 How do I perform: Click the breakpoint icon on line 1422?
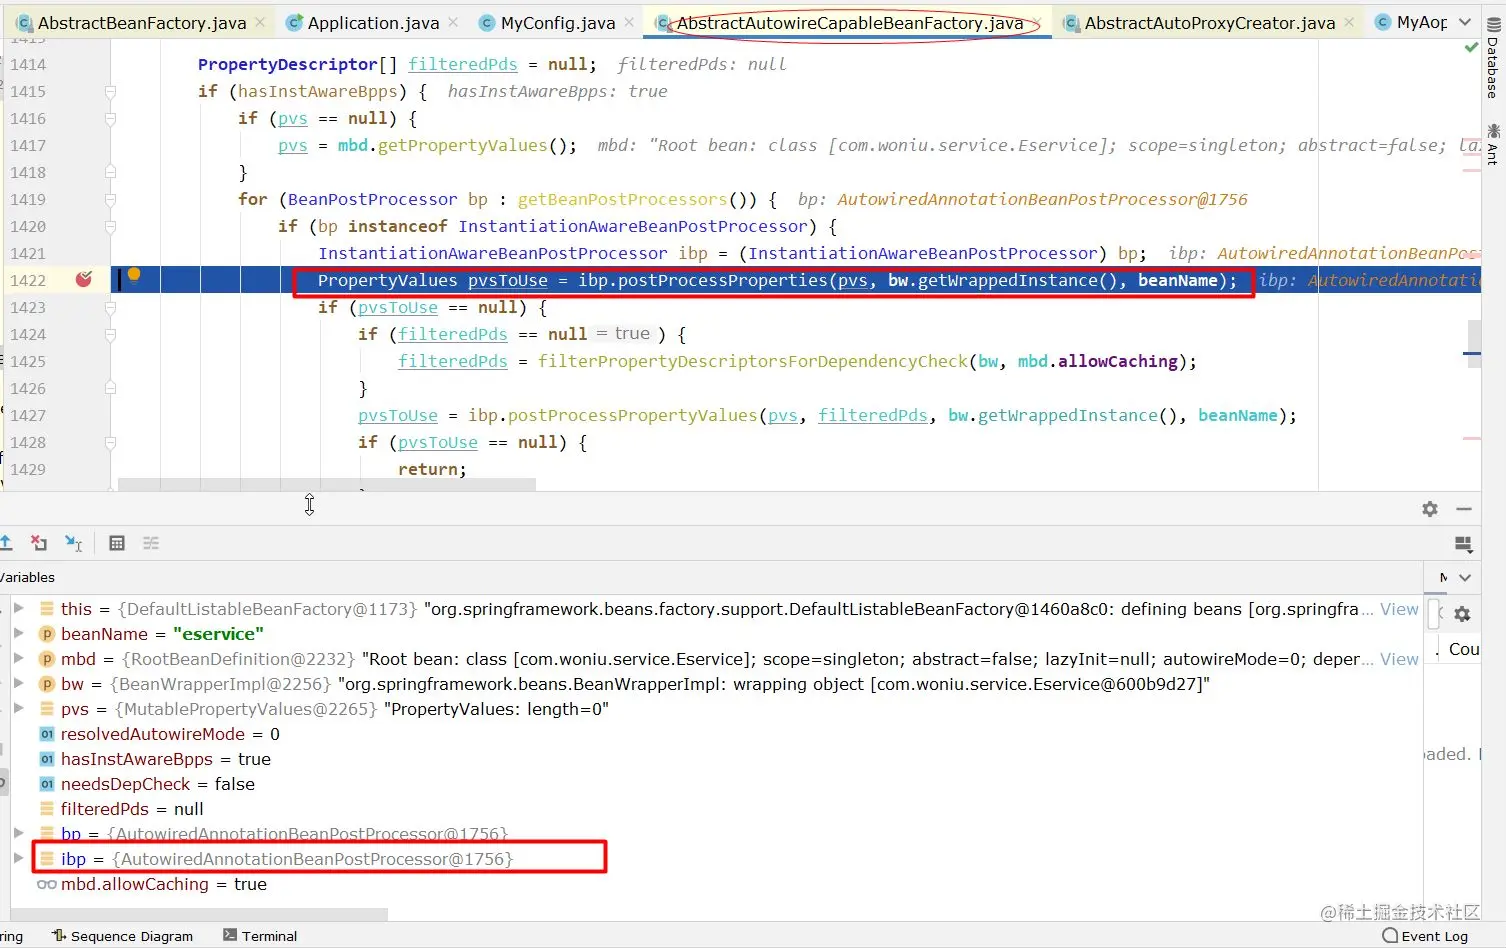(84, 279)
